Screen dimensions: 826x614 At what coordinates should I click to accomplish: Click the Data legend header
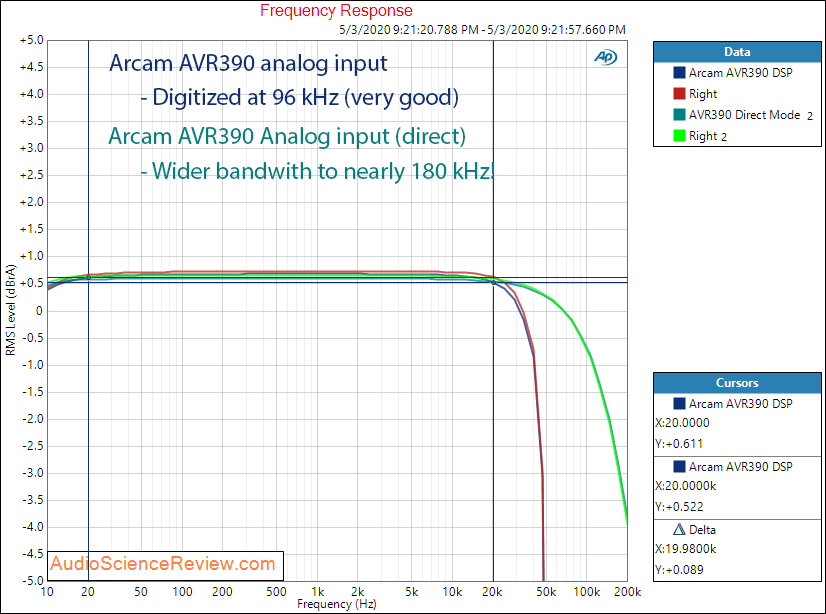pos(737,52)
